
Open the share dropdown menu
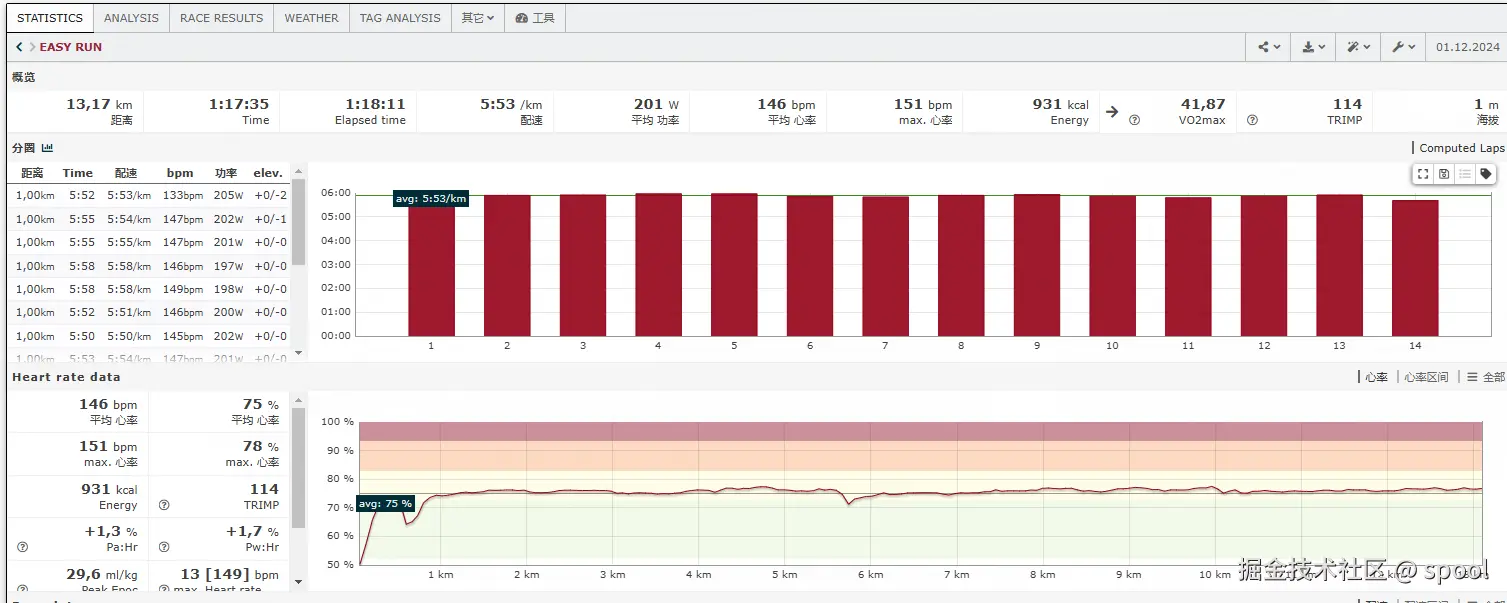pos(1269,47)
